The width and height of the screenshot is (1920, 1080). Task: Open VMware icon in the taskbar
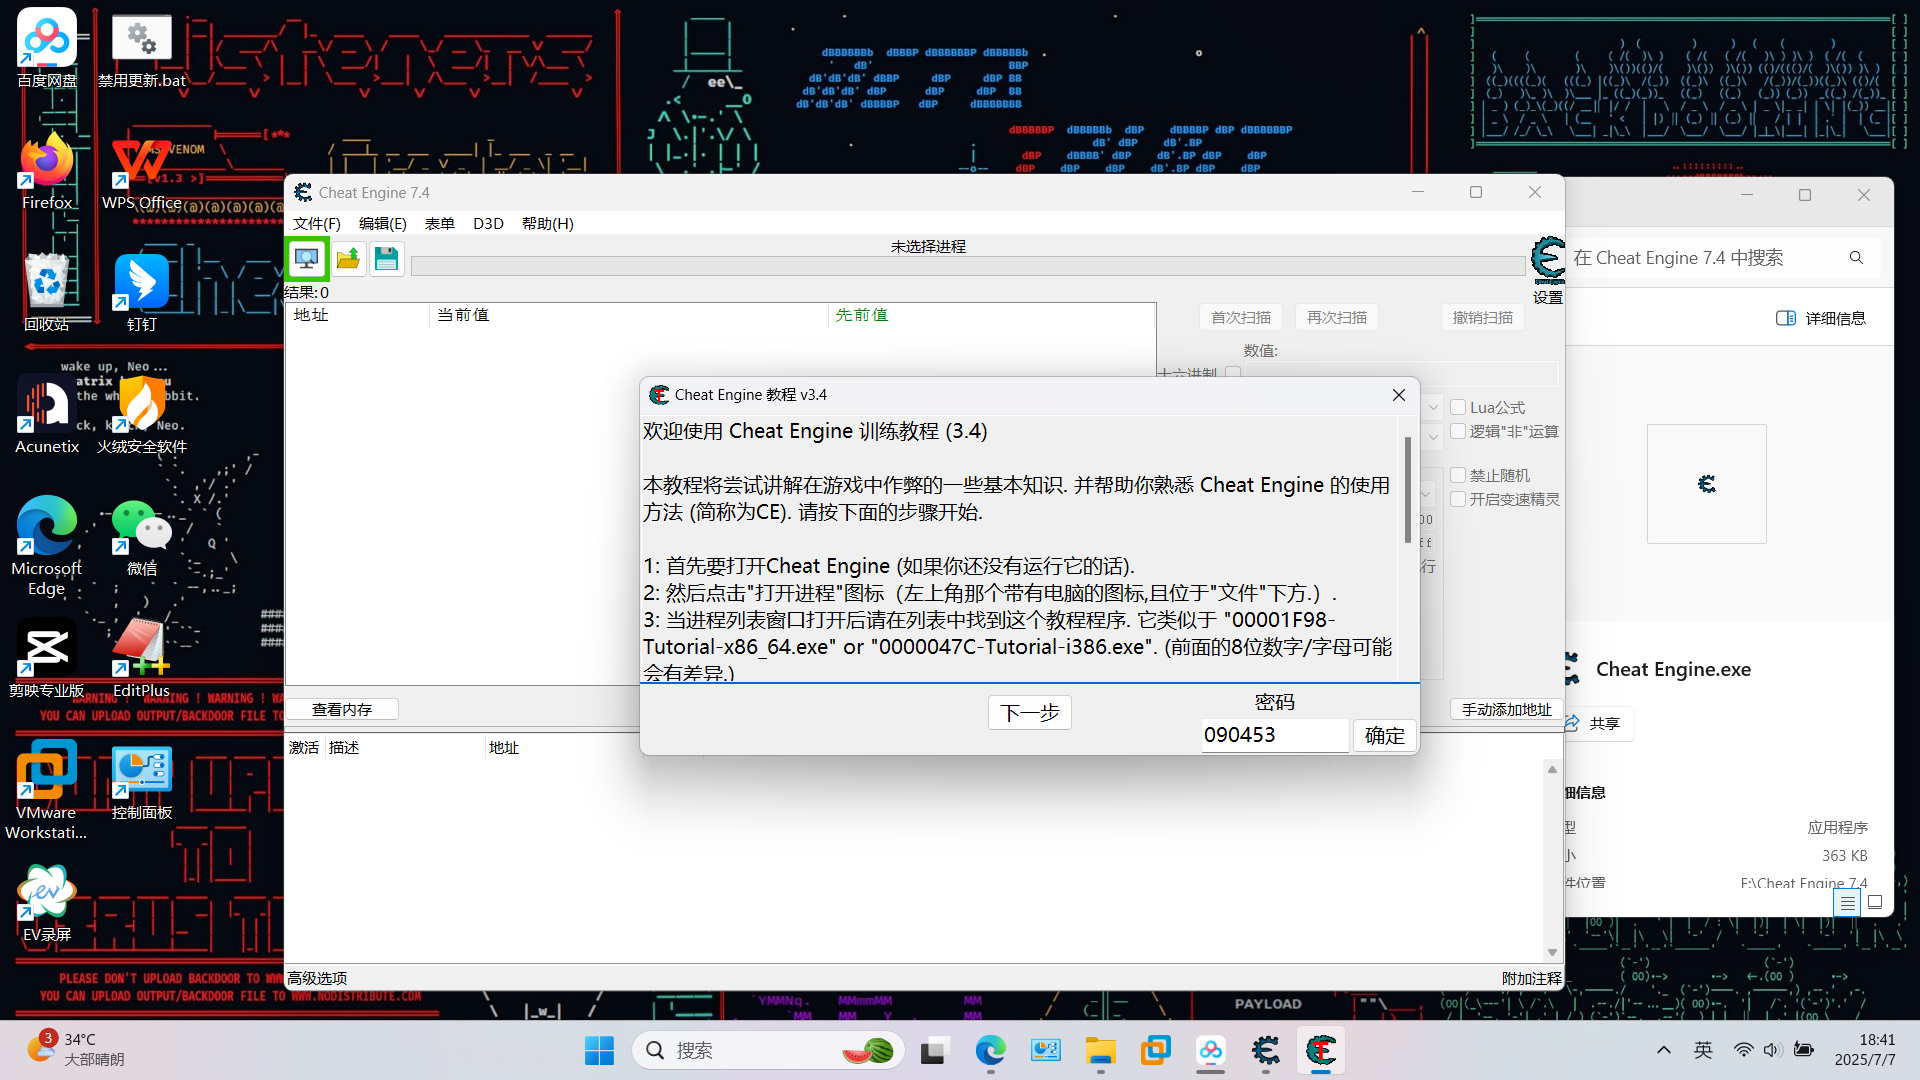coord(1155,1051)
